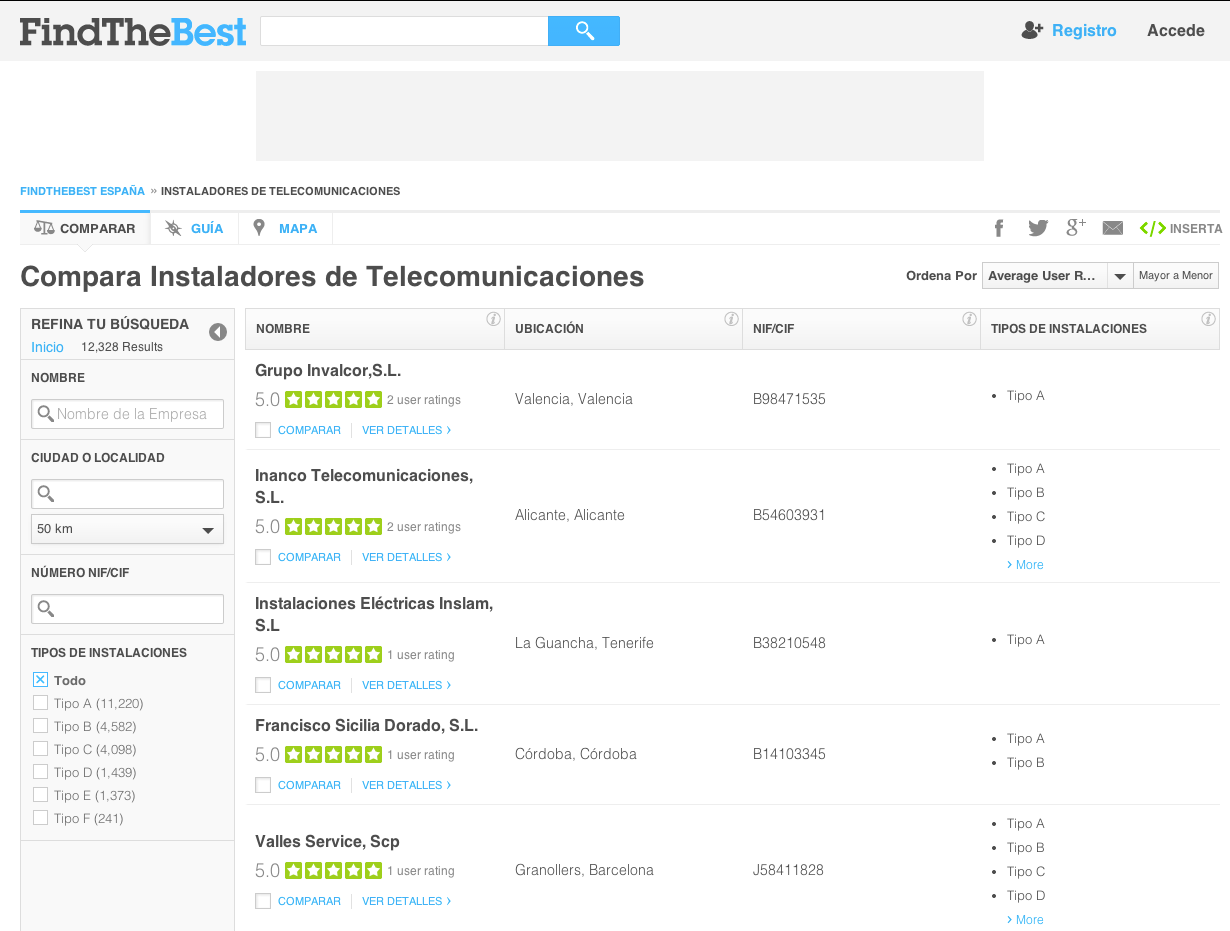
Task: Open the 50 km distance dropdown
Action: click(x=127, y=529)
